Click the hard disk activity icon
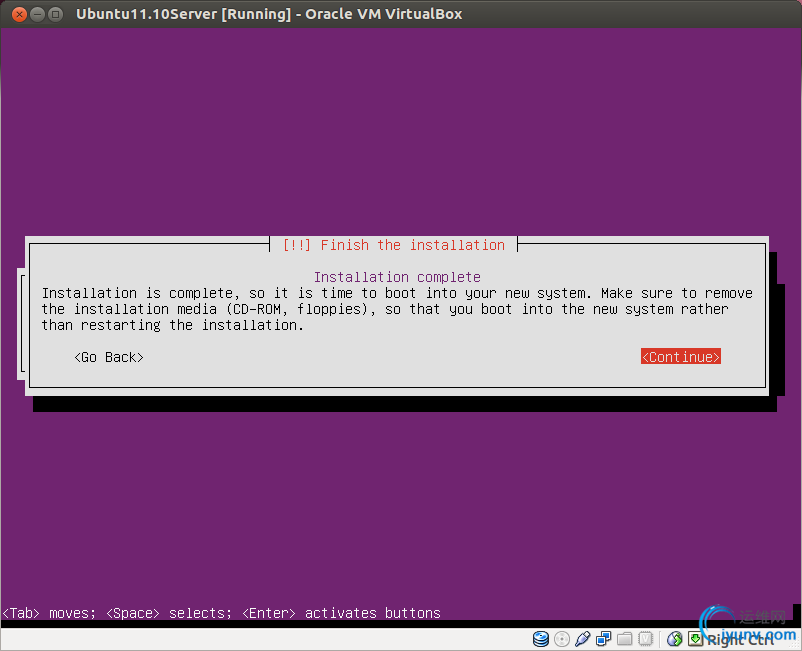The width and height of the screenshot is (802, 651). coord(541,639)
